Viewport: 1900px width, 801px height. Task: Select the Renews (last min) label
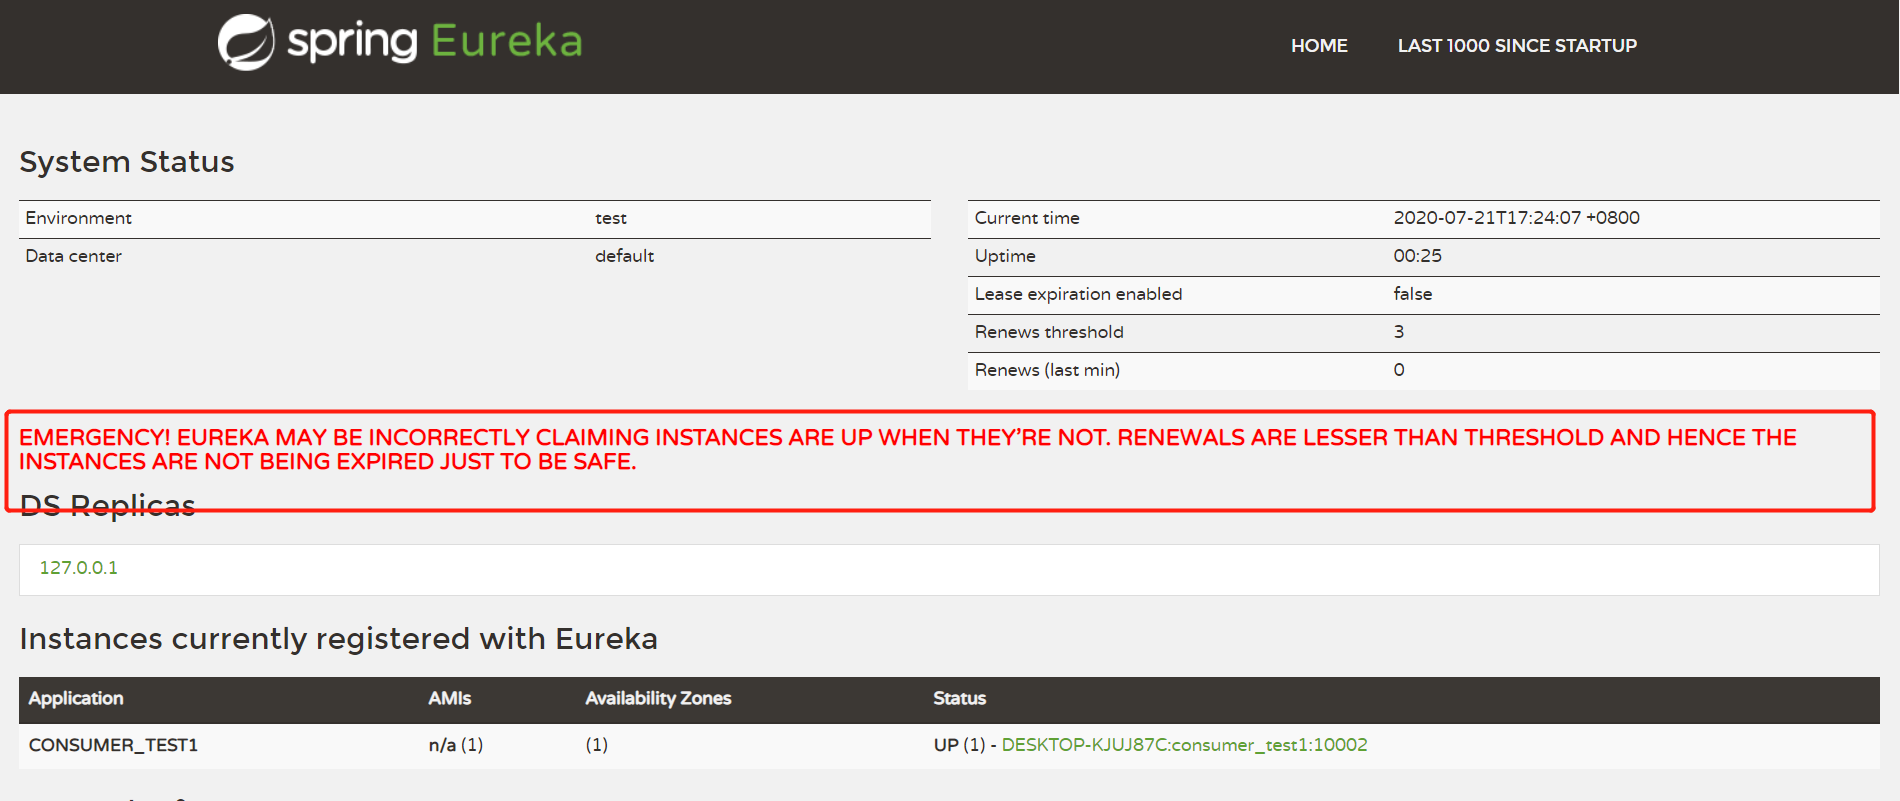coord(1047,370)
